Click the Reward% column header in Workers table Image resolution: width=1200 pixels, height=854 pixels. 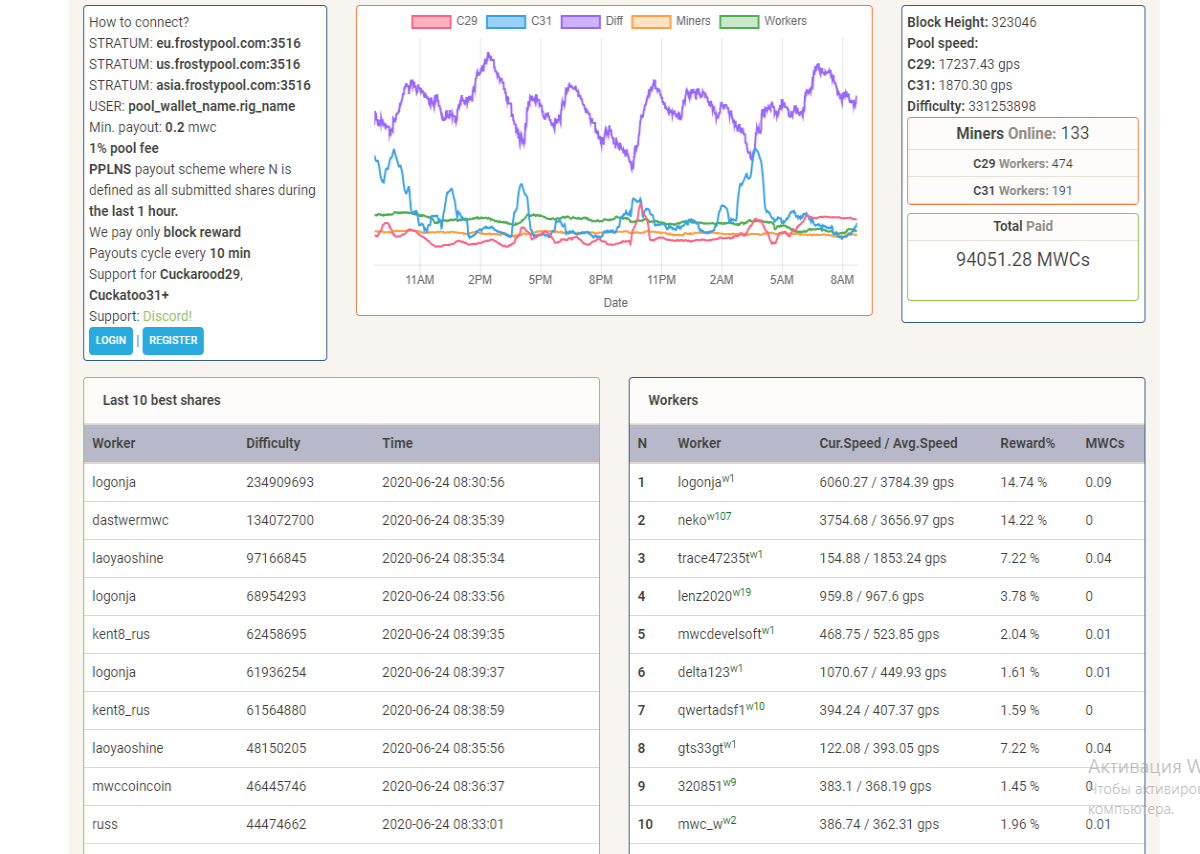pos(1028,443)
